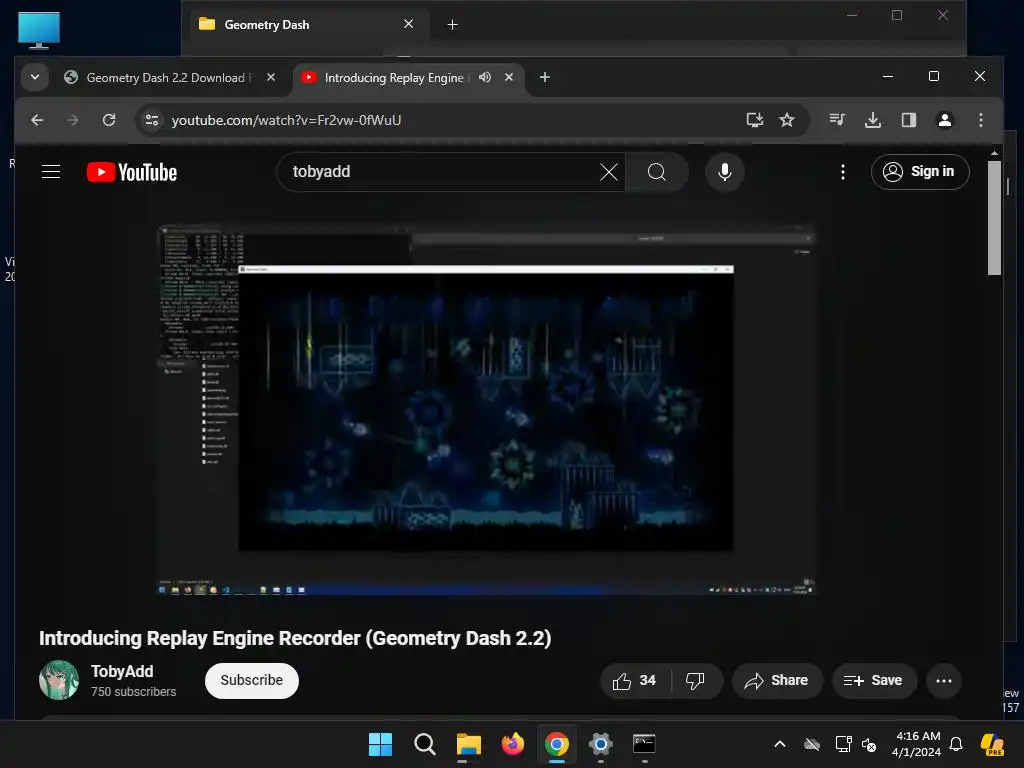The height and width of the screenshot is (768, 1024).
Task: Click the video player to pause
Action: (486, 409)
